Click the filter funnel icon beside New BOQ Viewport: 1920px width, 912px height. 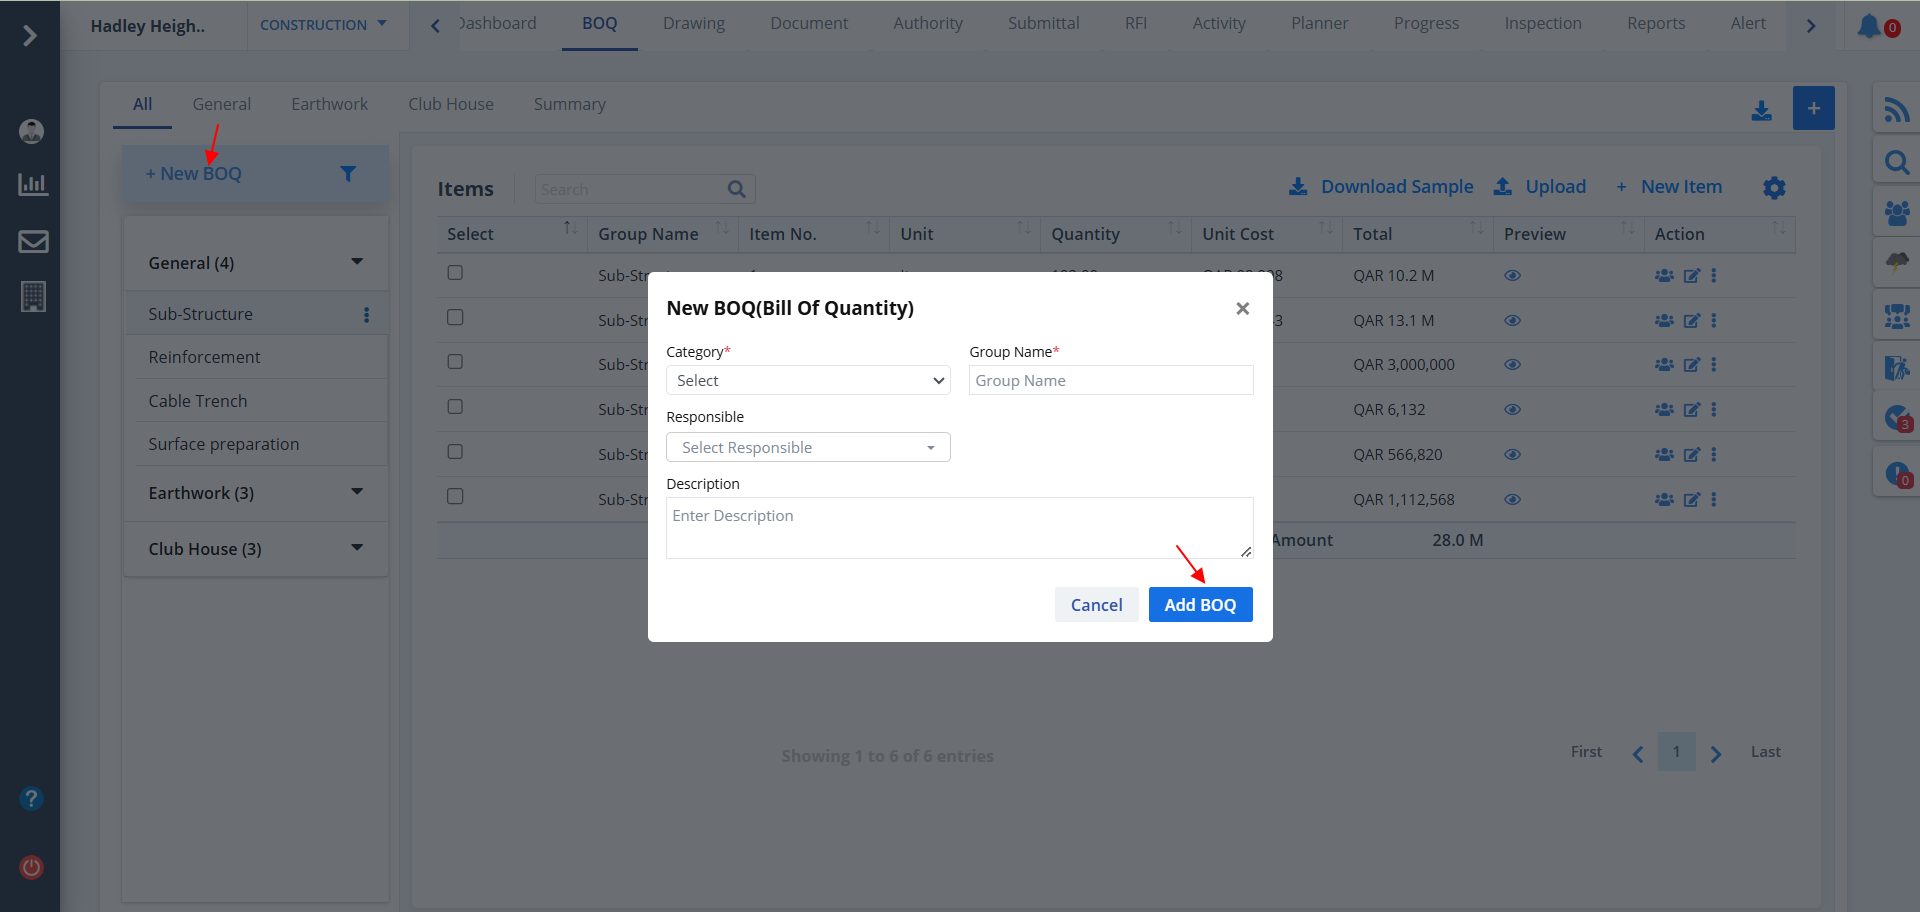pyautogui.click(x=348, y=174)
